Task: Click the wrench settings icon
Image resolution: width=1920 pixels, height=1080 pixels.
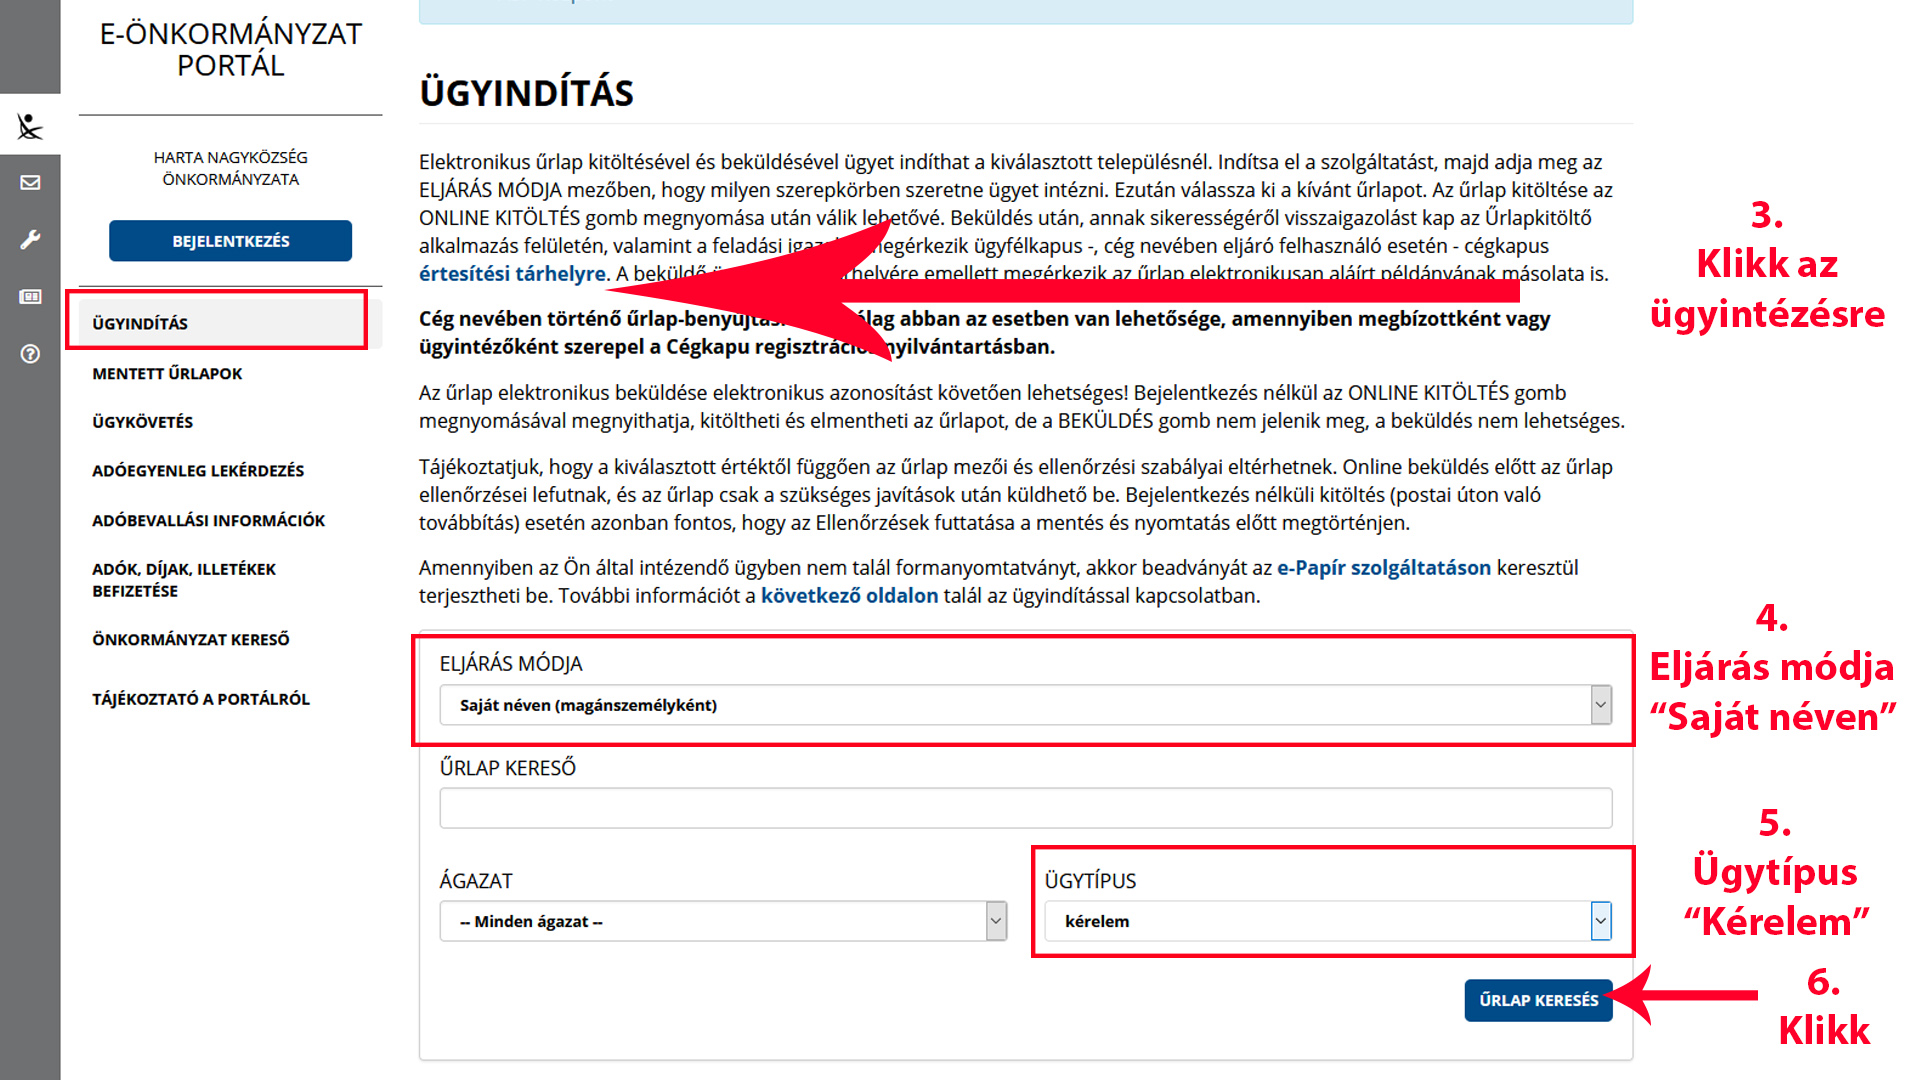Action: (x=30, y=240)
